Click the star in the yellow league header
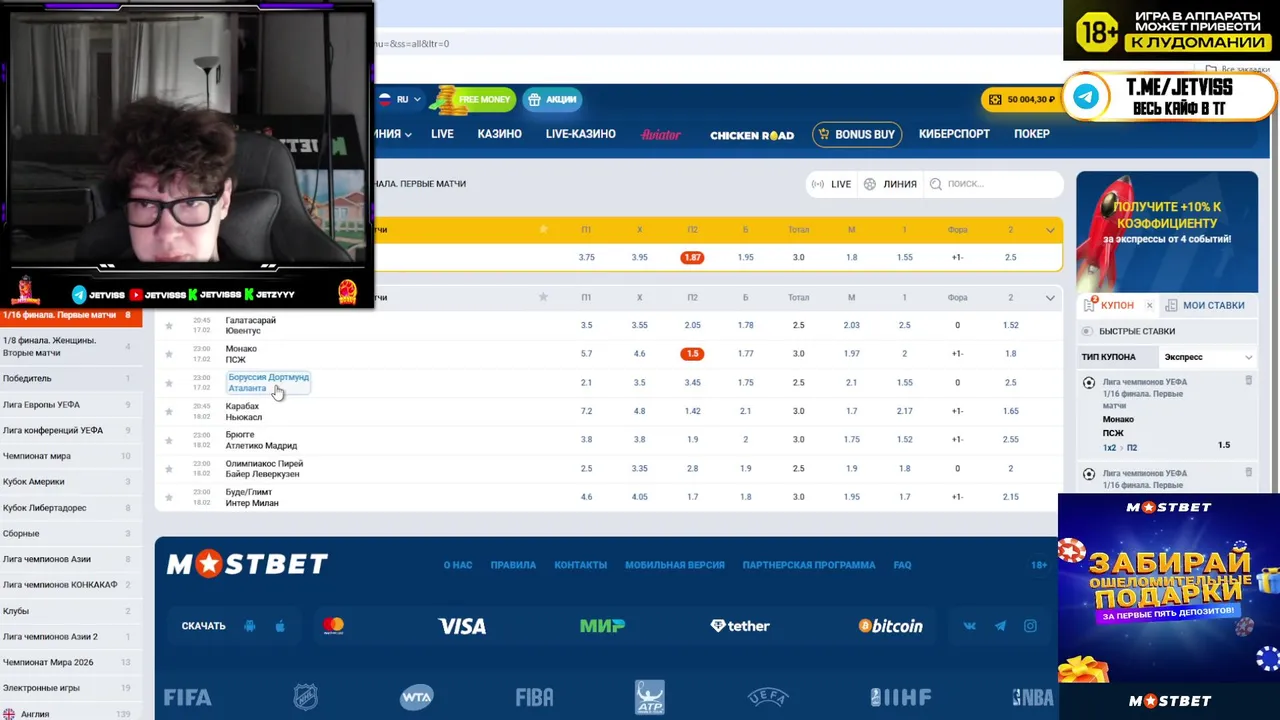1280x720 pixels. click(543, 230)
